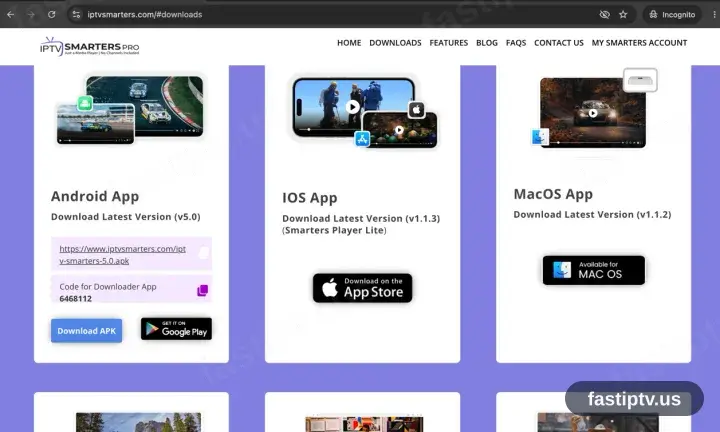The image size is (720, 432).
Task: Click the Apple logo badge icon
Action: pyautogui.click(x=416, y=110)
